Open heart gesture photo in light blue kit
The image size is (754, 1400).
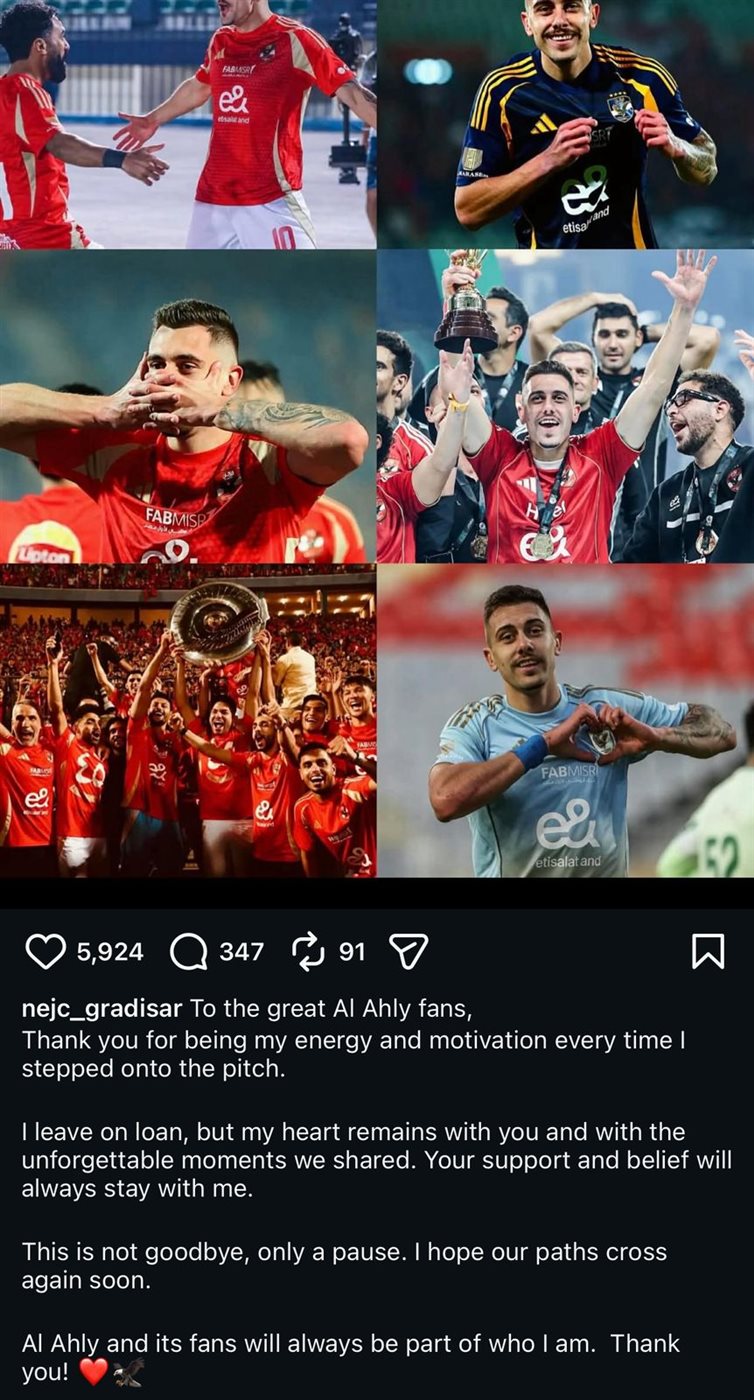(x=566, y=721)
